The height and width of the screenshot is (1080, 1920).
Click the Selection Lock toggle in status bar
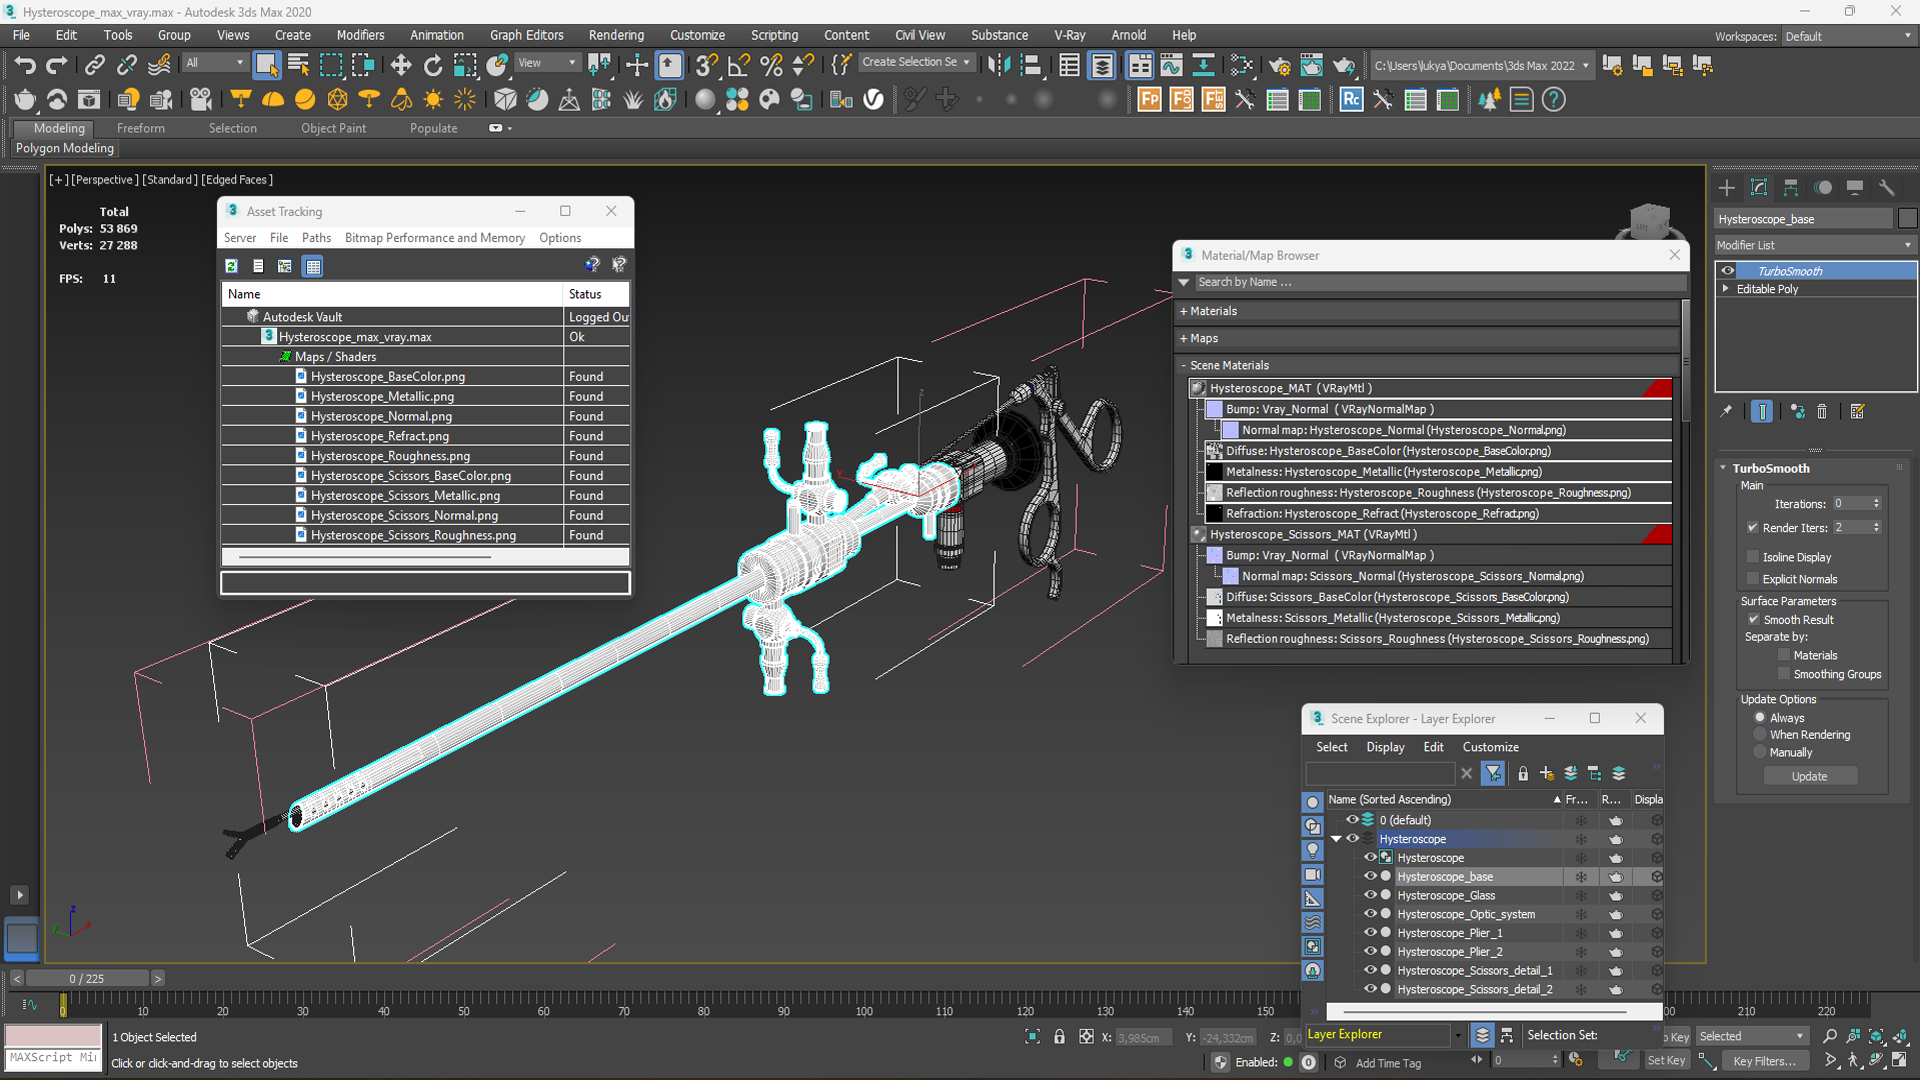[x=1059, y=1037]
